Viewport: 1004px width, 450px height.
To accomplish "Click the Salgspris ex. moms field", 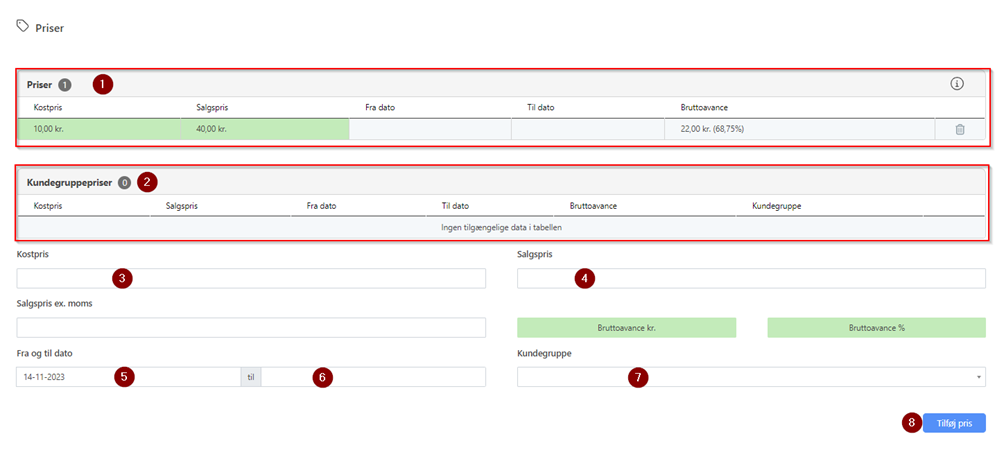I will point(250,328).
